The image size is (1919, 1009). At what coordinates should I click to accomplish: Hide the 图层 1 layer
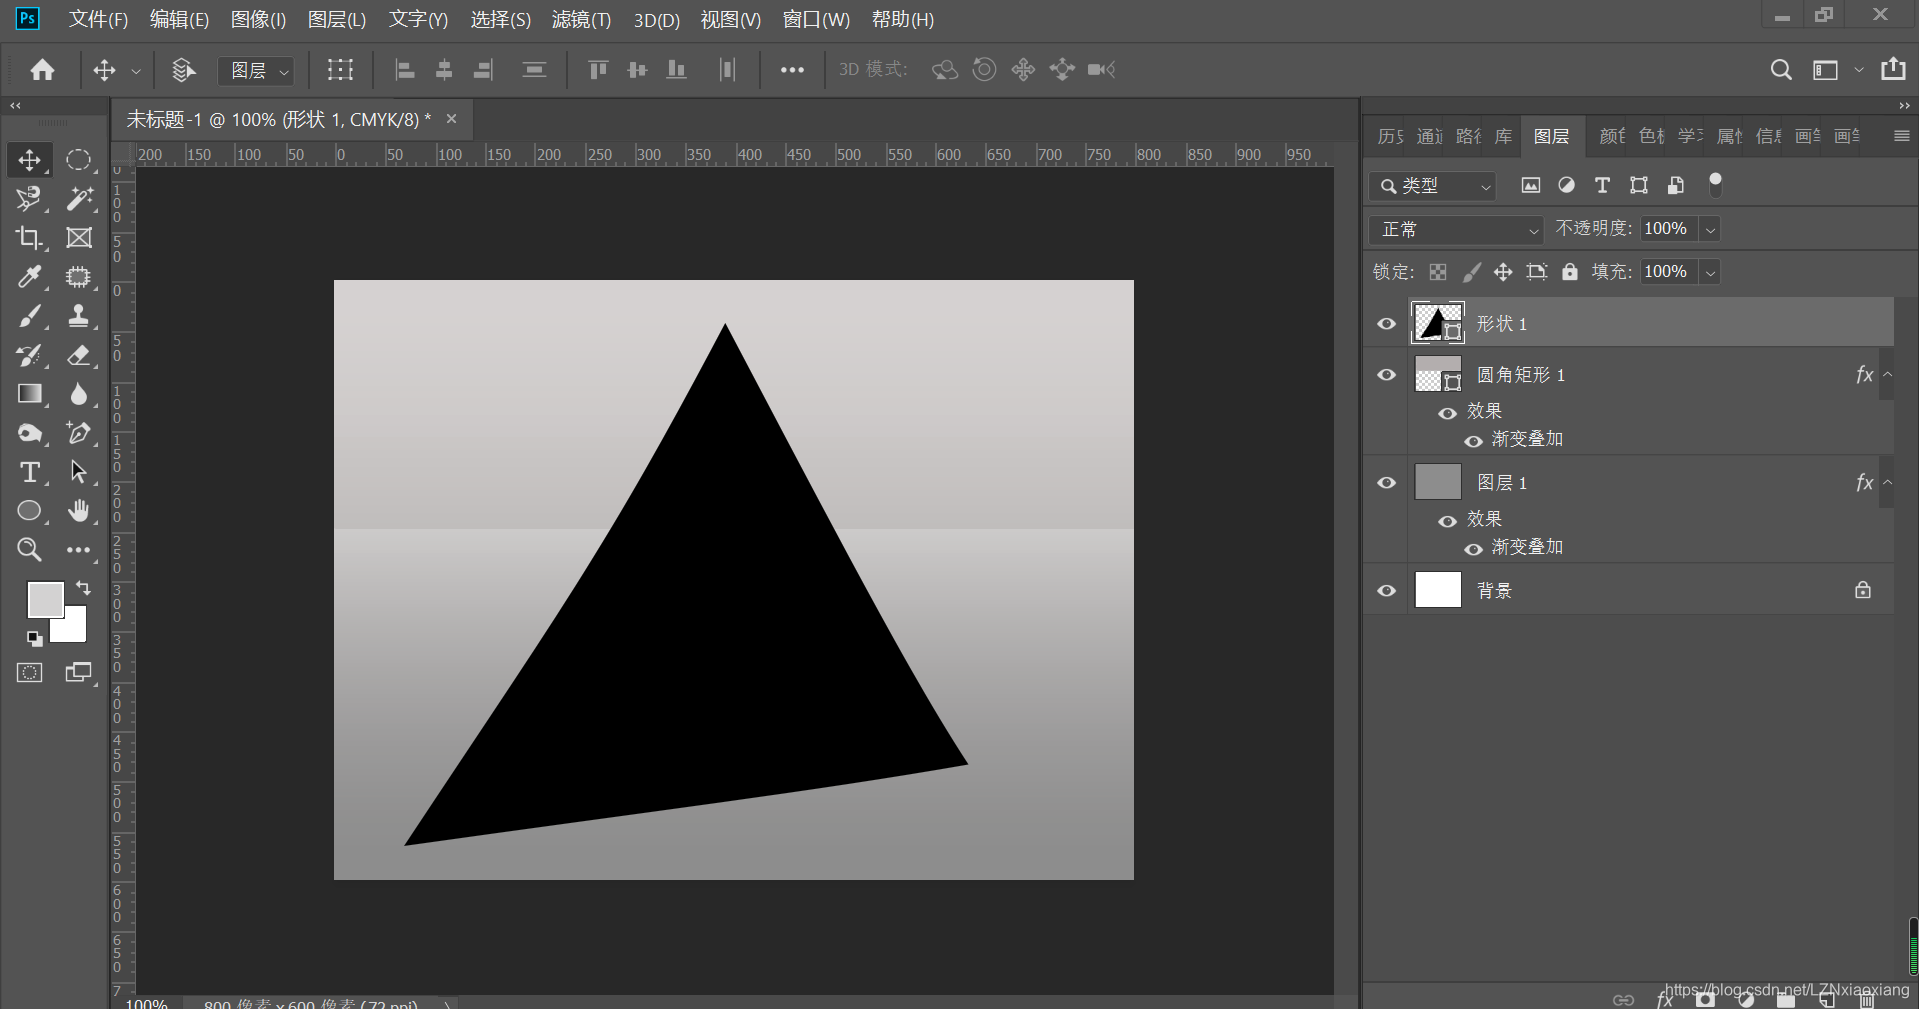[x=1386, y=483]
